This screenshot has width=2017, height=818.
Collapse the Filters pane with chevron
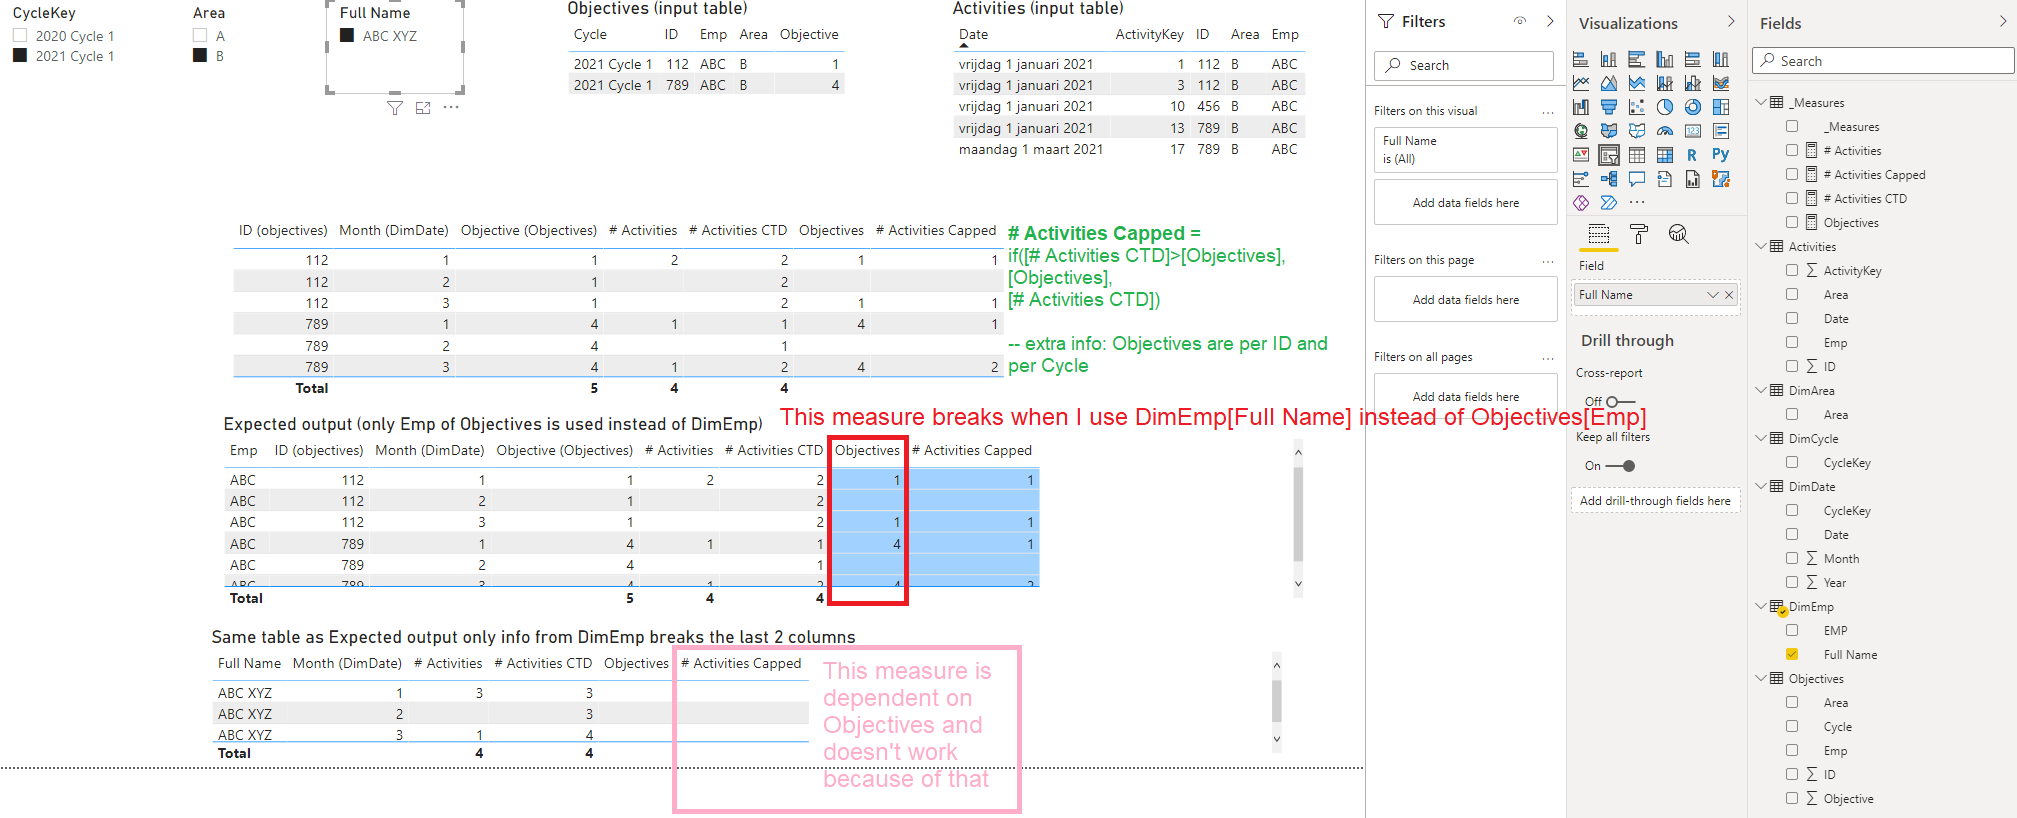(1550, 21)
